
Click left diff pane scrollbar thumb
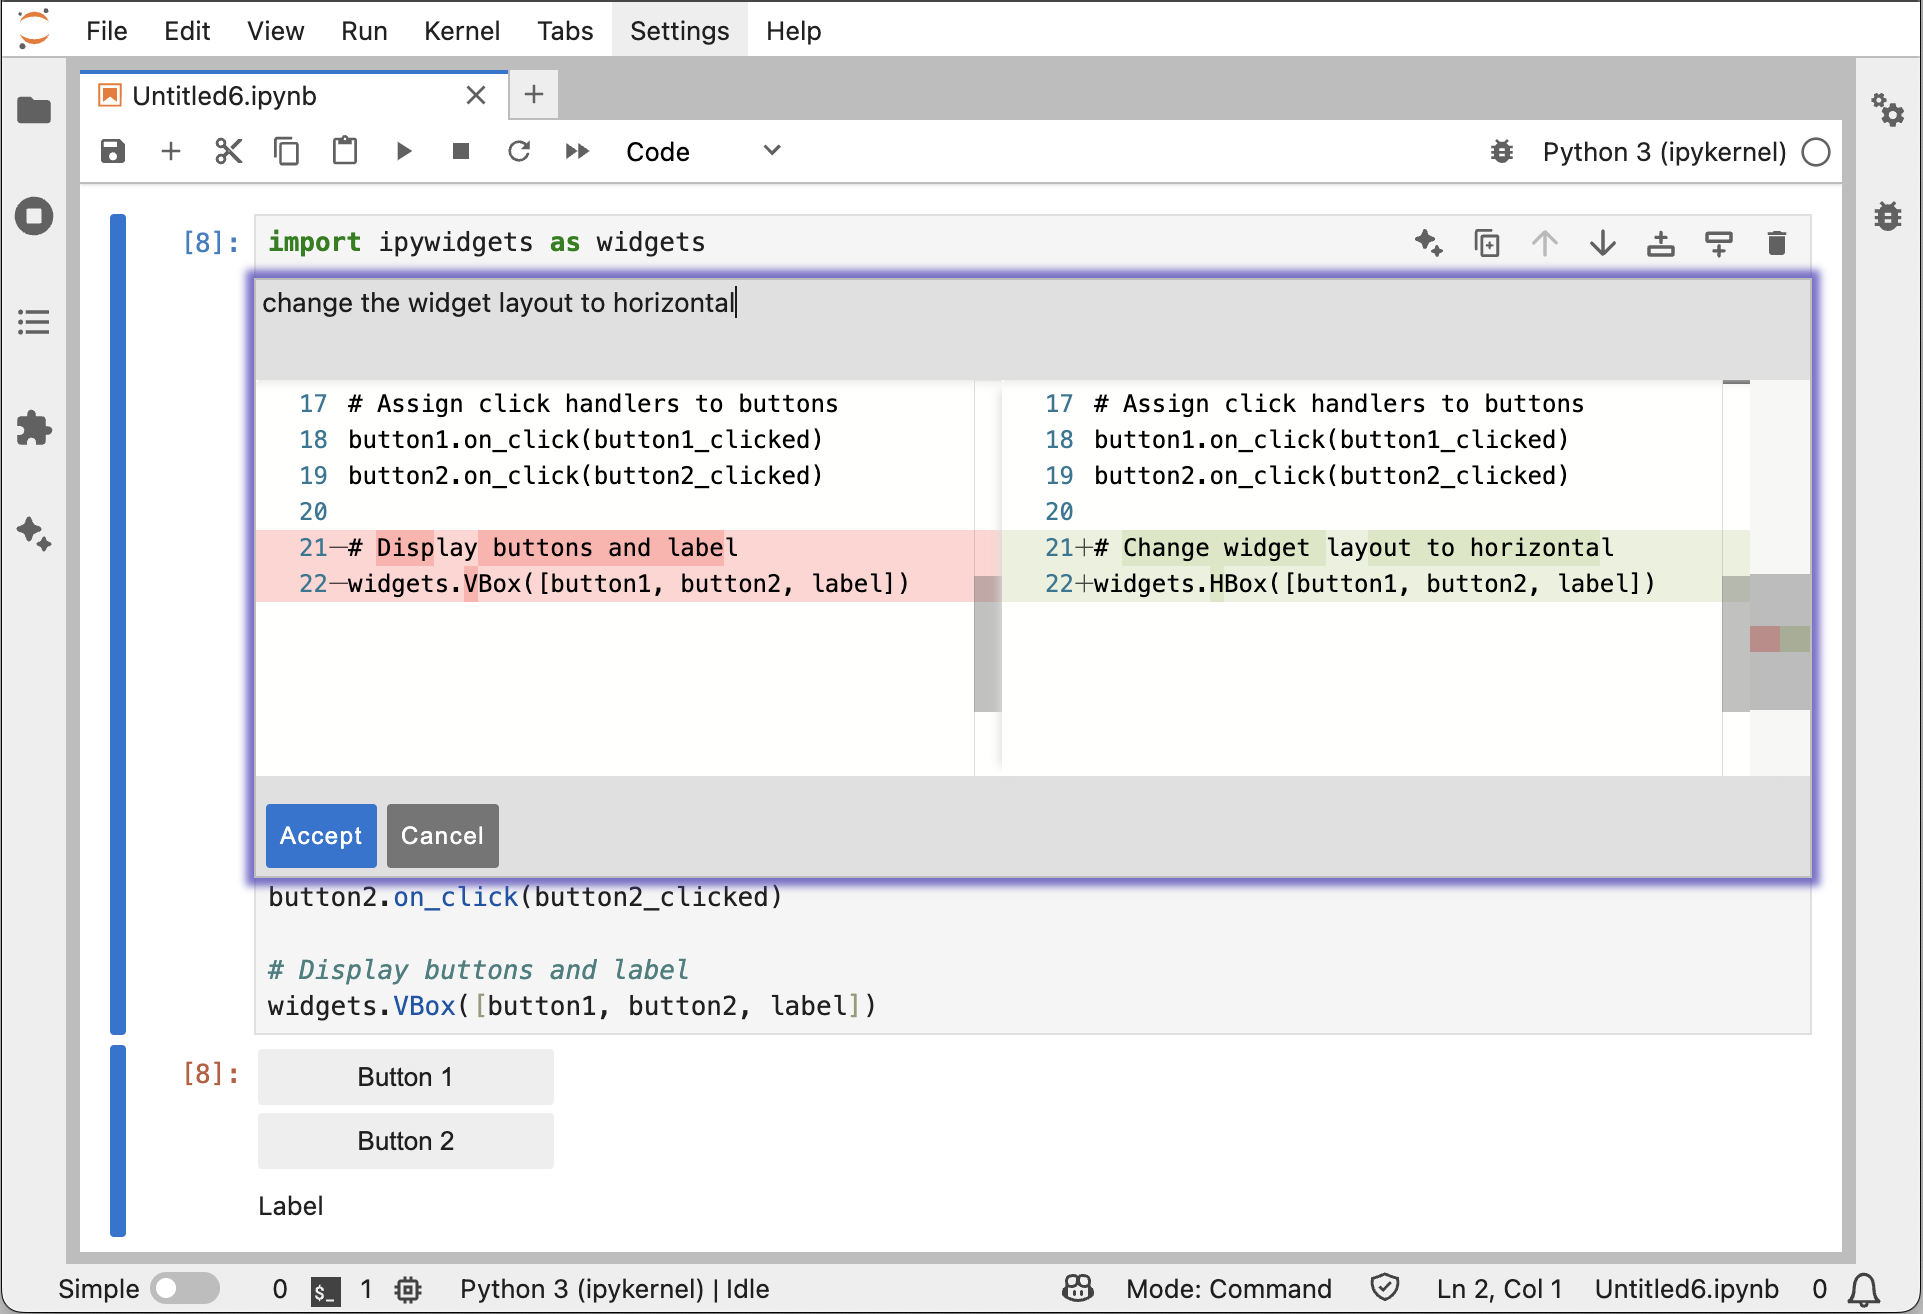[x=987, y=643]
